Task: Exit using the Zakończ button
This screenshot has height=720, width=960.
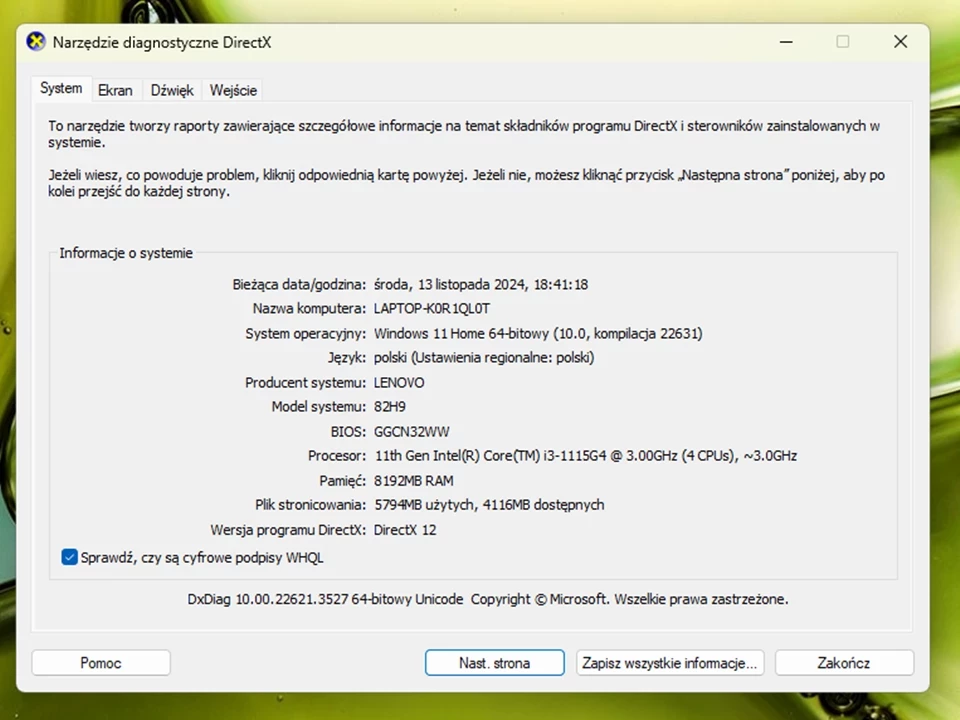Action: pyautogui.click(x=844, y=663)
